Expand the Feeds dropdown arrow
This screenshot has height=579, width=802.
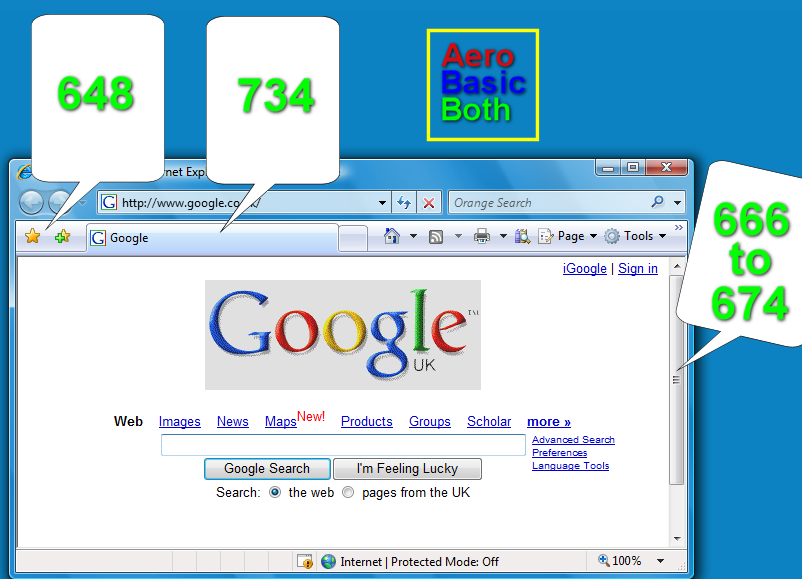click(458, 236)
